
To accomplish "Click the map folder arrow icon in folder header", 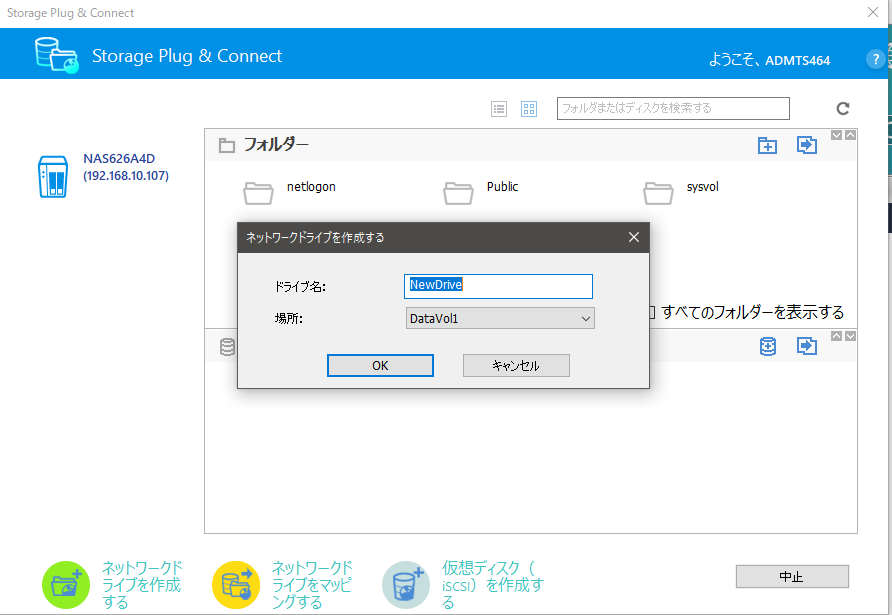I will (x=807, y=145).
